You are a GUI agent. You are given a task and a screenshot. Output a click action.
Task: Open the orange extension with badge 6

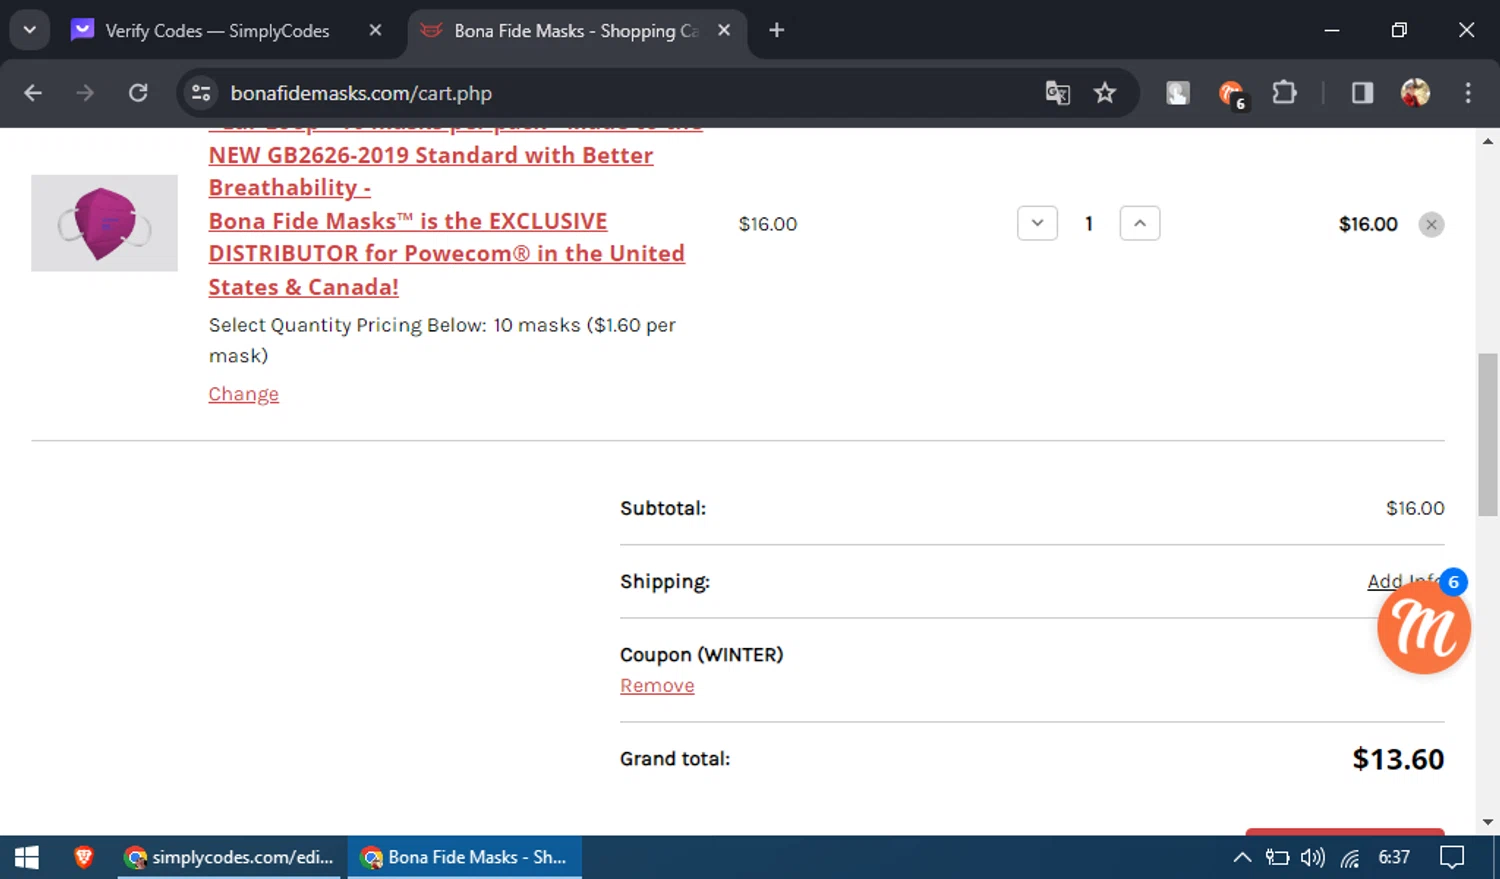1231,94
